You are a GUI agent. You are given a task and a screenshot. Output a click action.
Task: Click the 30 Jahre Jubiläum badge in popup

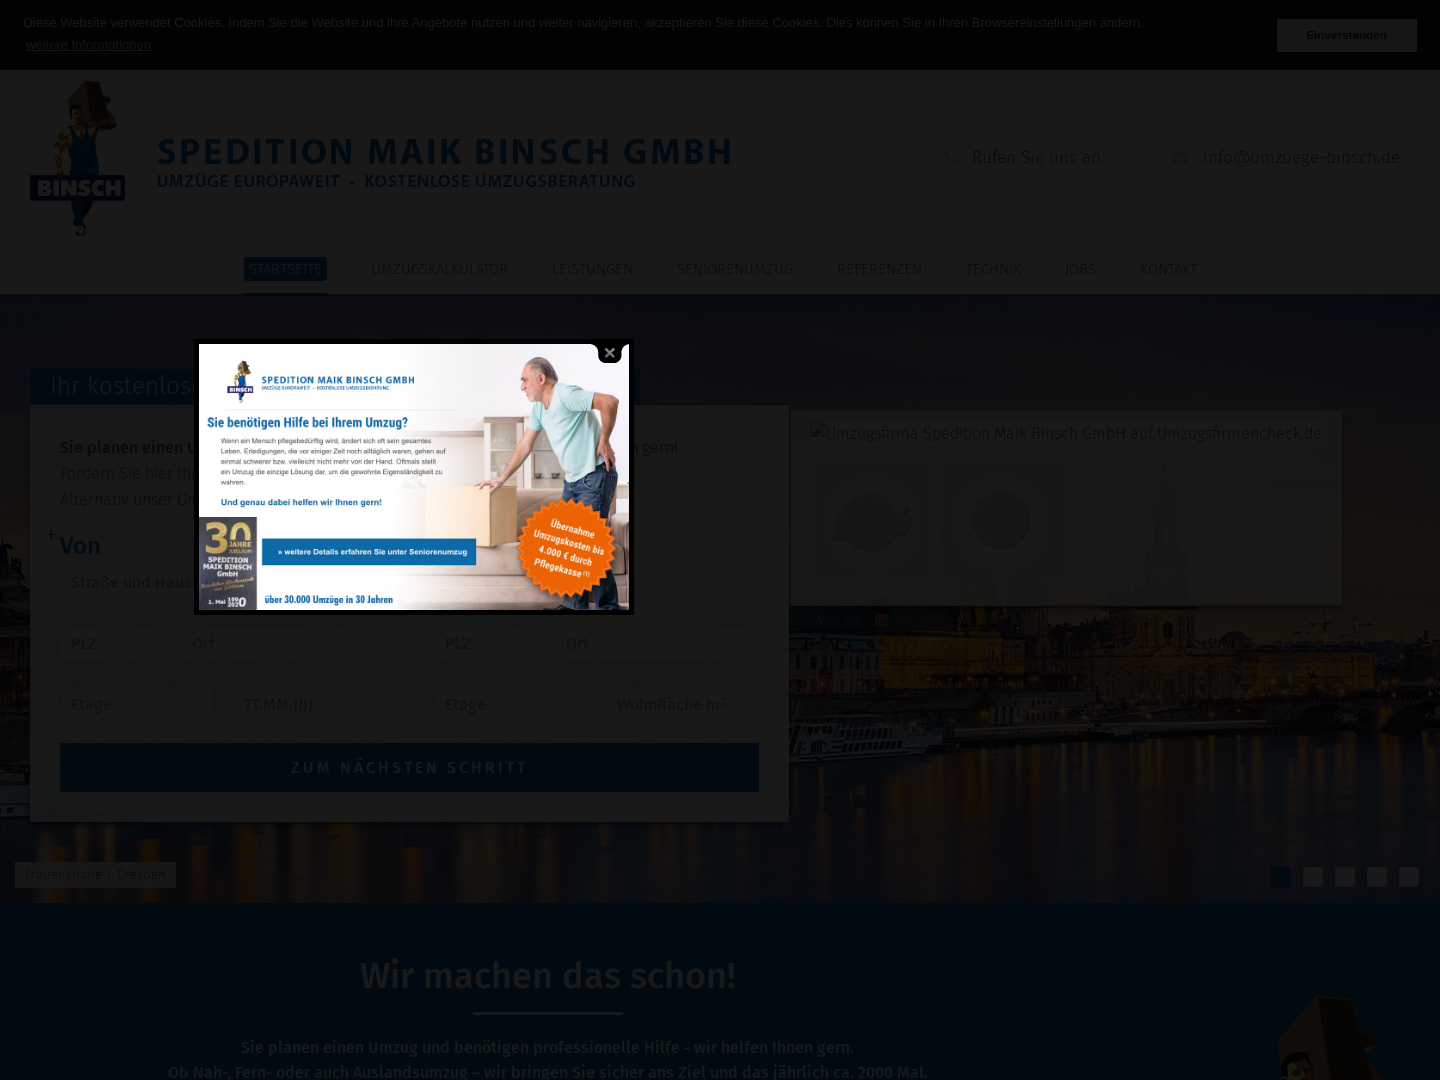click(228, 563)
